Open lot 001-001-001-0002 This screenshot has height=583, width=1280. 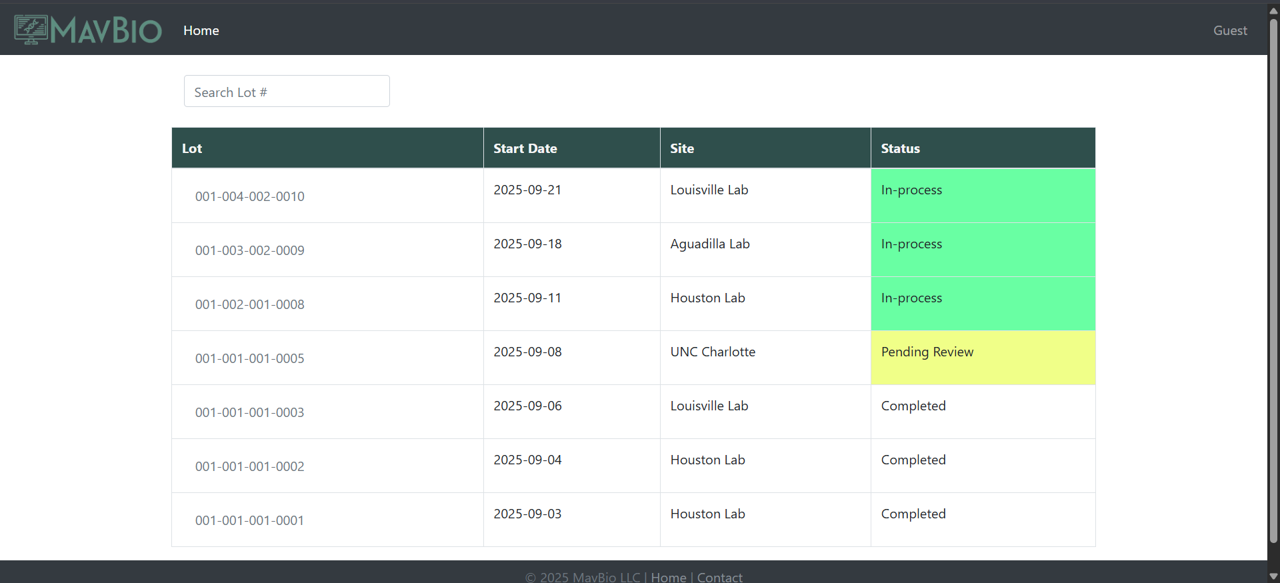point(249,466)
